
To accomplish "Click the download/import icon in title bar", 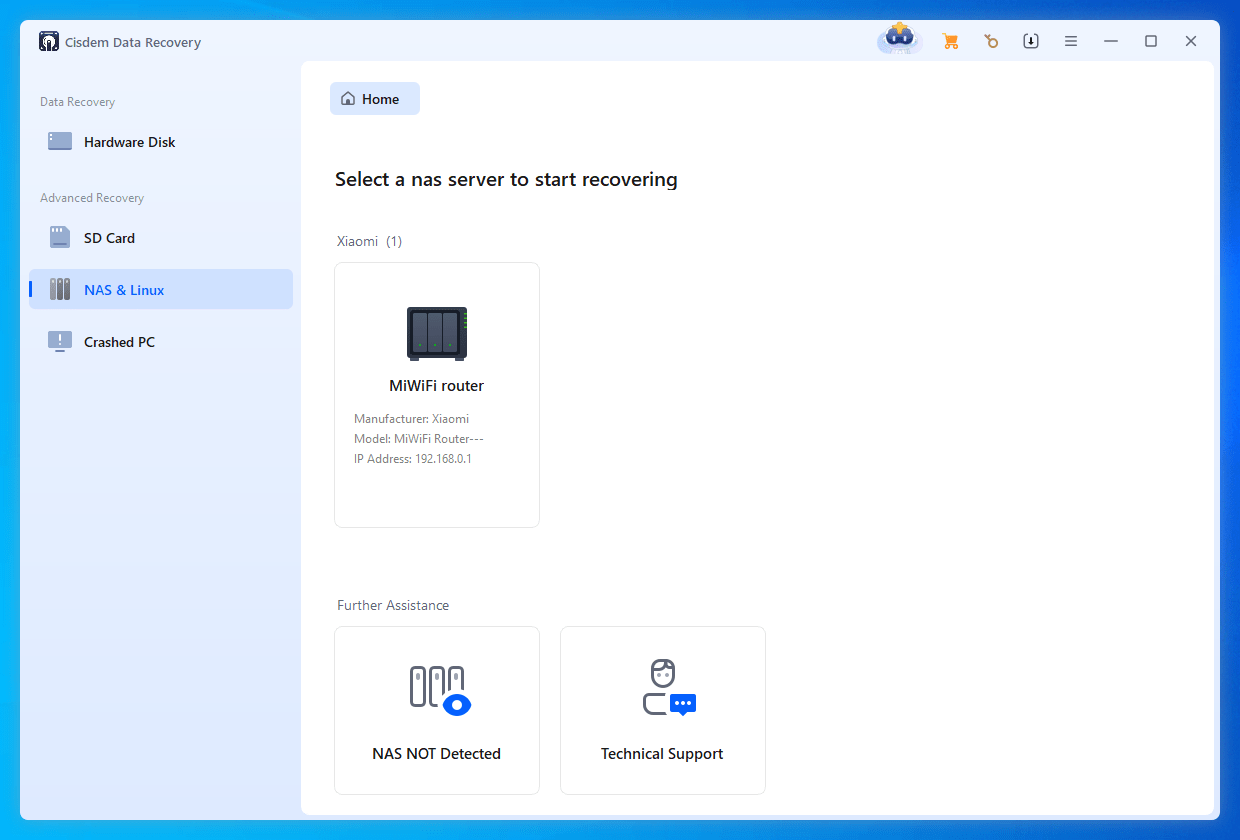I will pyautogui.click(x=1031, y=41).
